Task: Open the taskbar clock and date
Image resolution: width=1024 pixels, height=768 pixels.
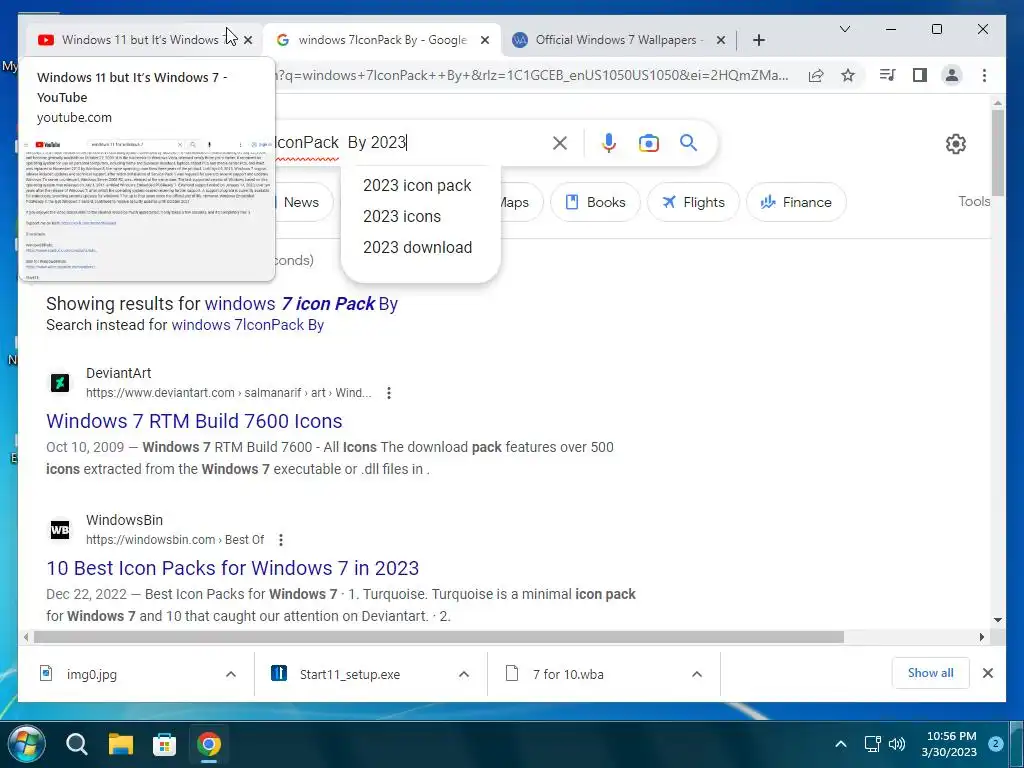Action: (950, 744)
